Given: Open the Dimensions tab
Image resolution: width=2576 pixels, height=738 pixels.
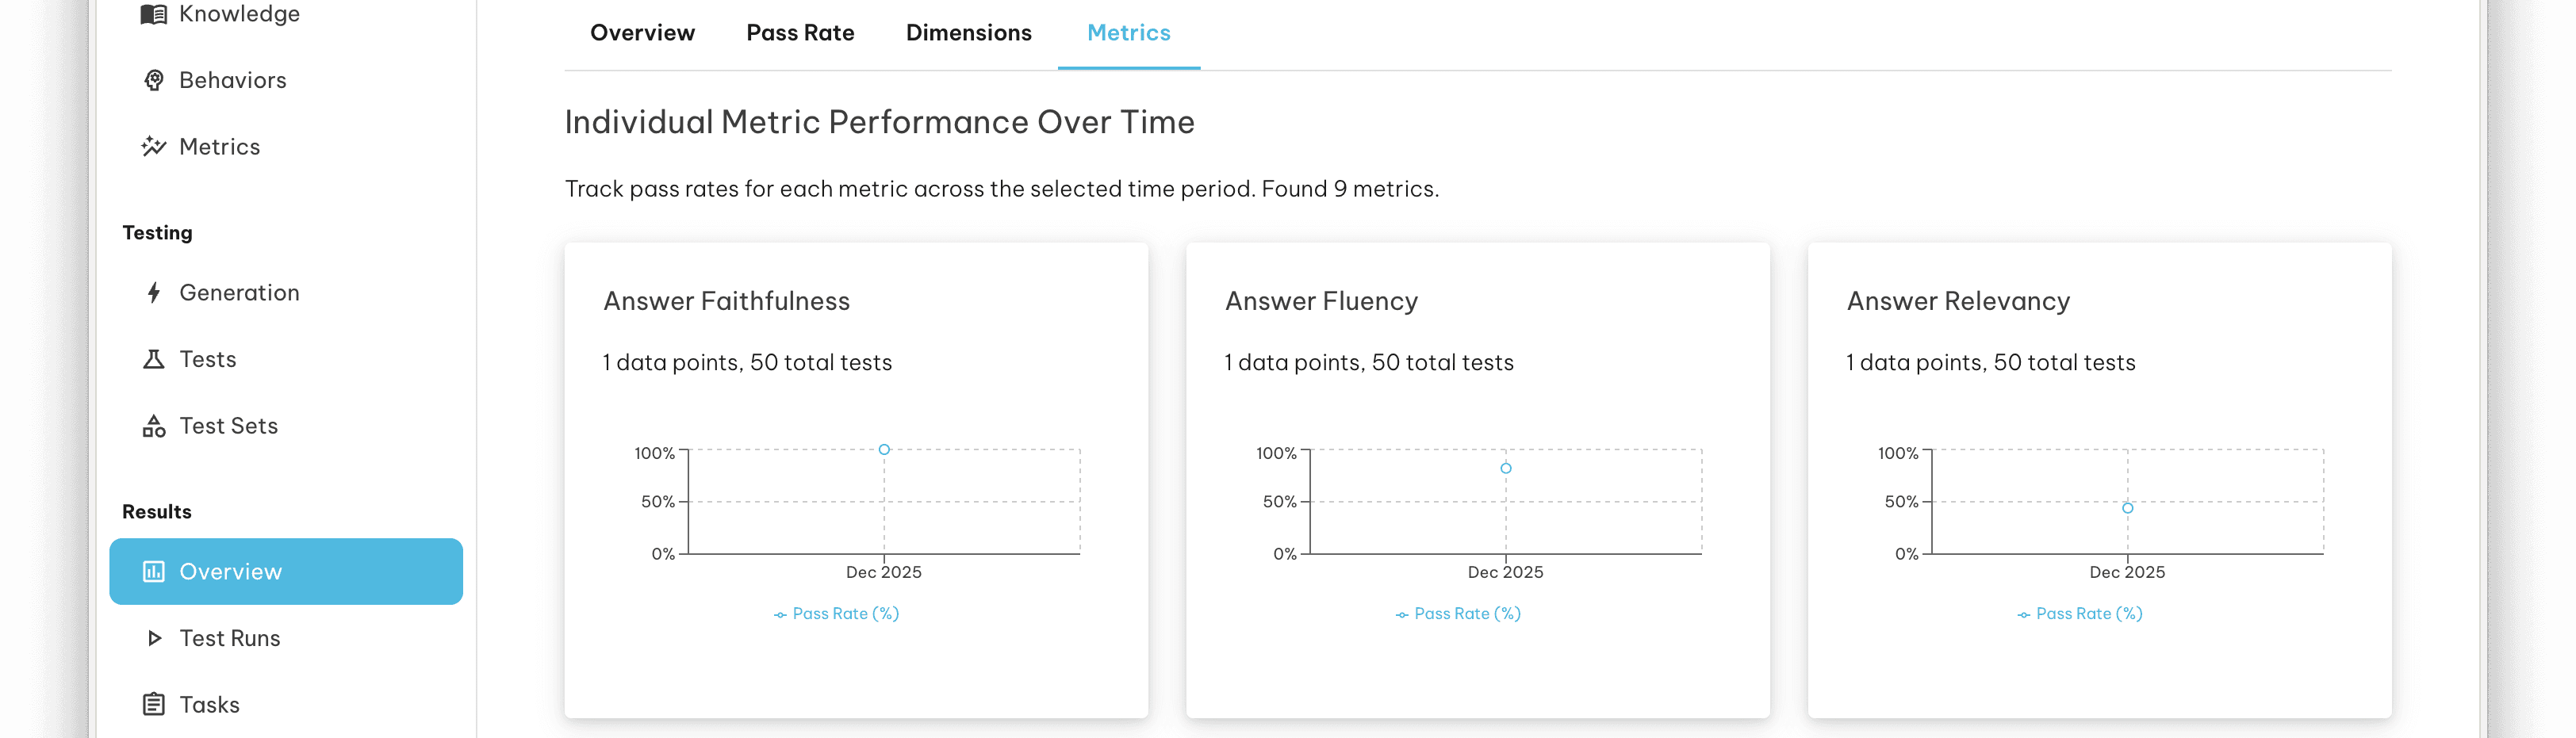Looking at the screenshot, I should click(968, 32).
